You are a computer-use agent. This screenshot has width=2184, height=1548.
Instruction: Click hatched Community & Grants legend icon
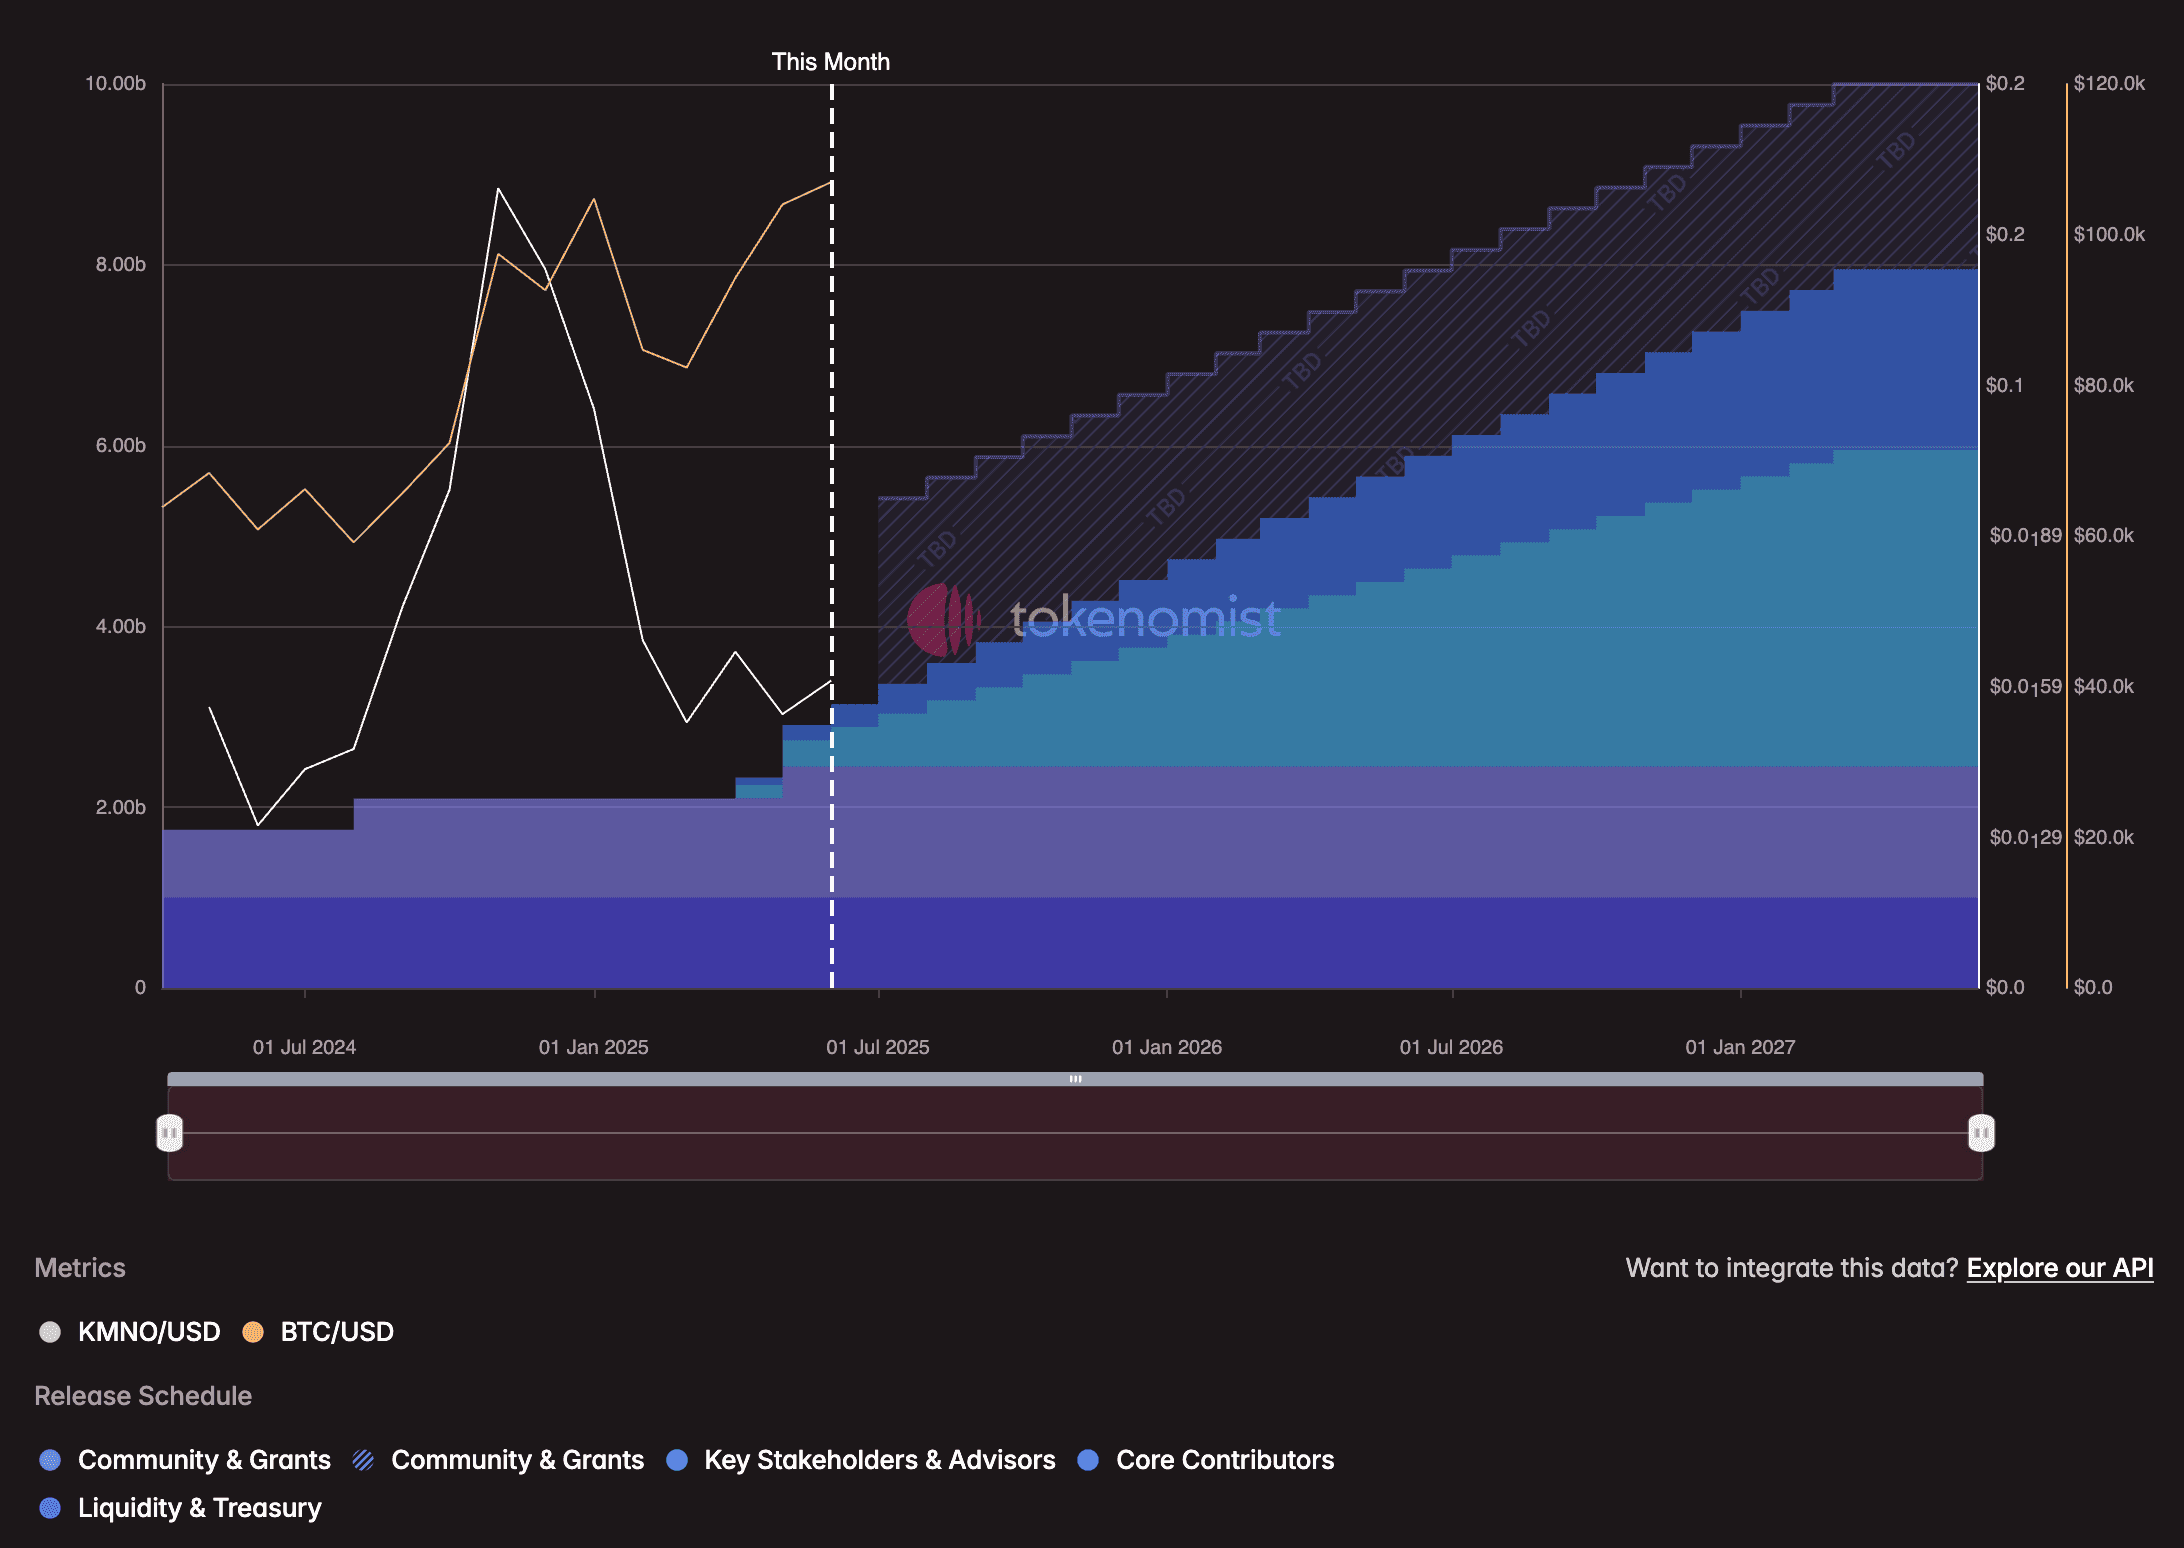tap(364, 1460)
